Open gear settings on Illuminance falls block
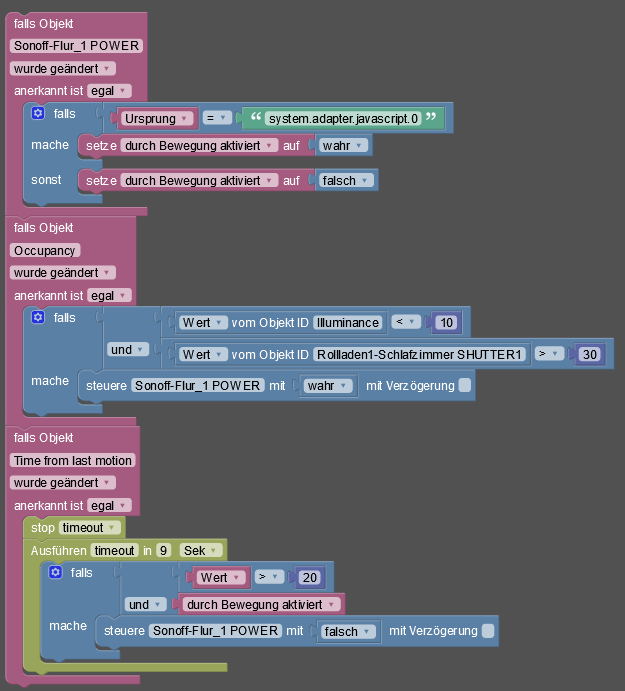This screenshot has height=691, width=625. click(38, 317)
